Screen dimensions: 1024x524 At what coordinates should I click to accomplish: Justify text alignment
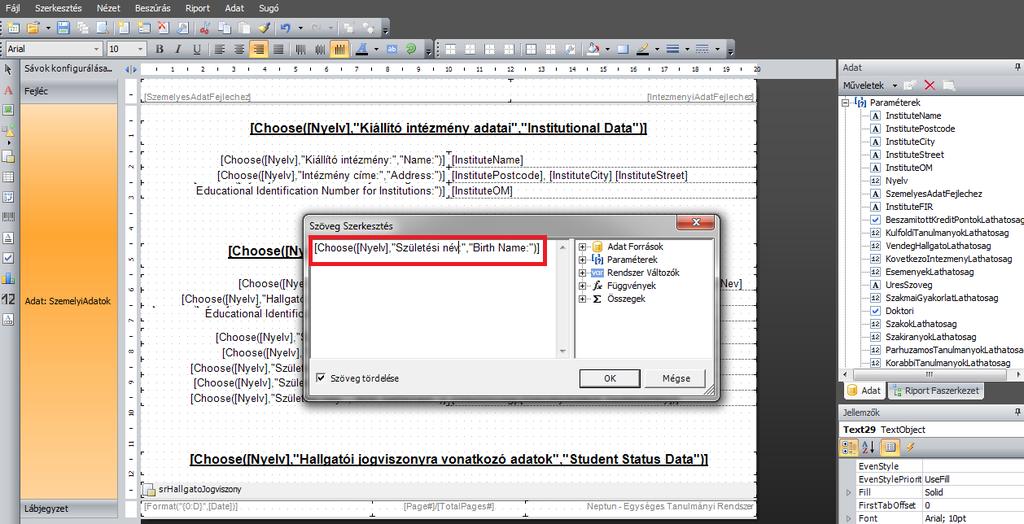[278, 49]
